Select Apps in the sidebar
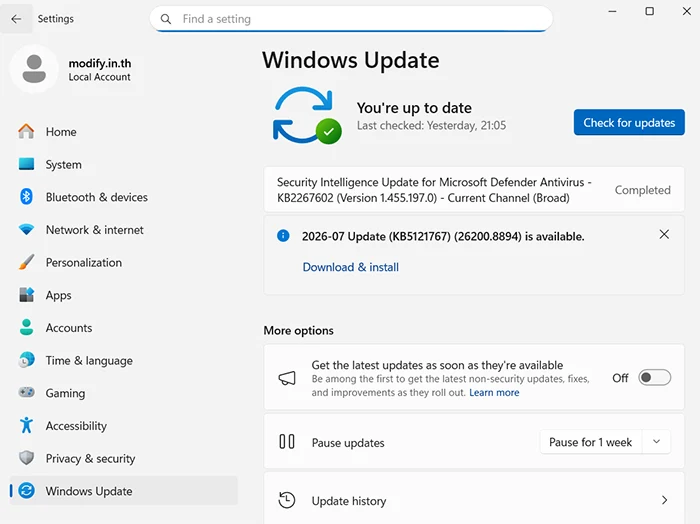This screenshot has width=700, height=524. point(124,295)
